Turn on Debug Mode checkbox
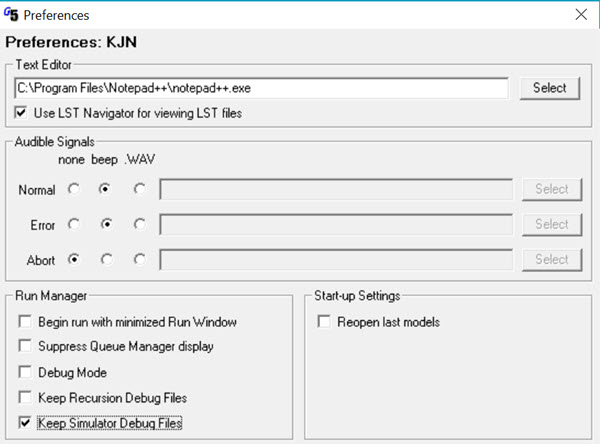 click(24, 372)
